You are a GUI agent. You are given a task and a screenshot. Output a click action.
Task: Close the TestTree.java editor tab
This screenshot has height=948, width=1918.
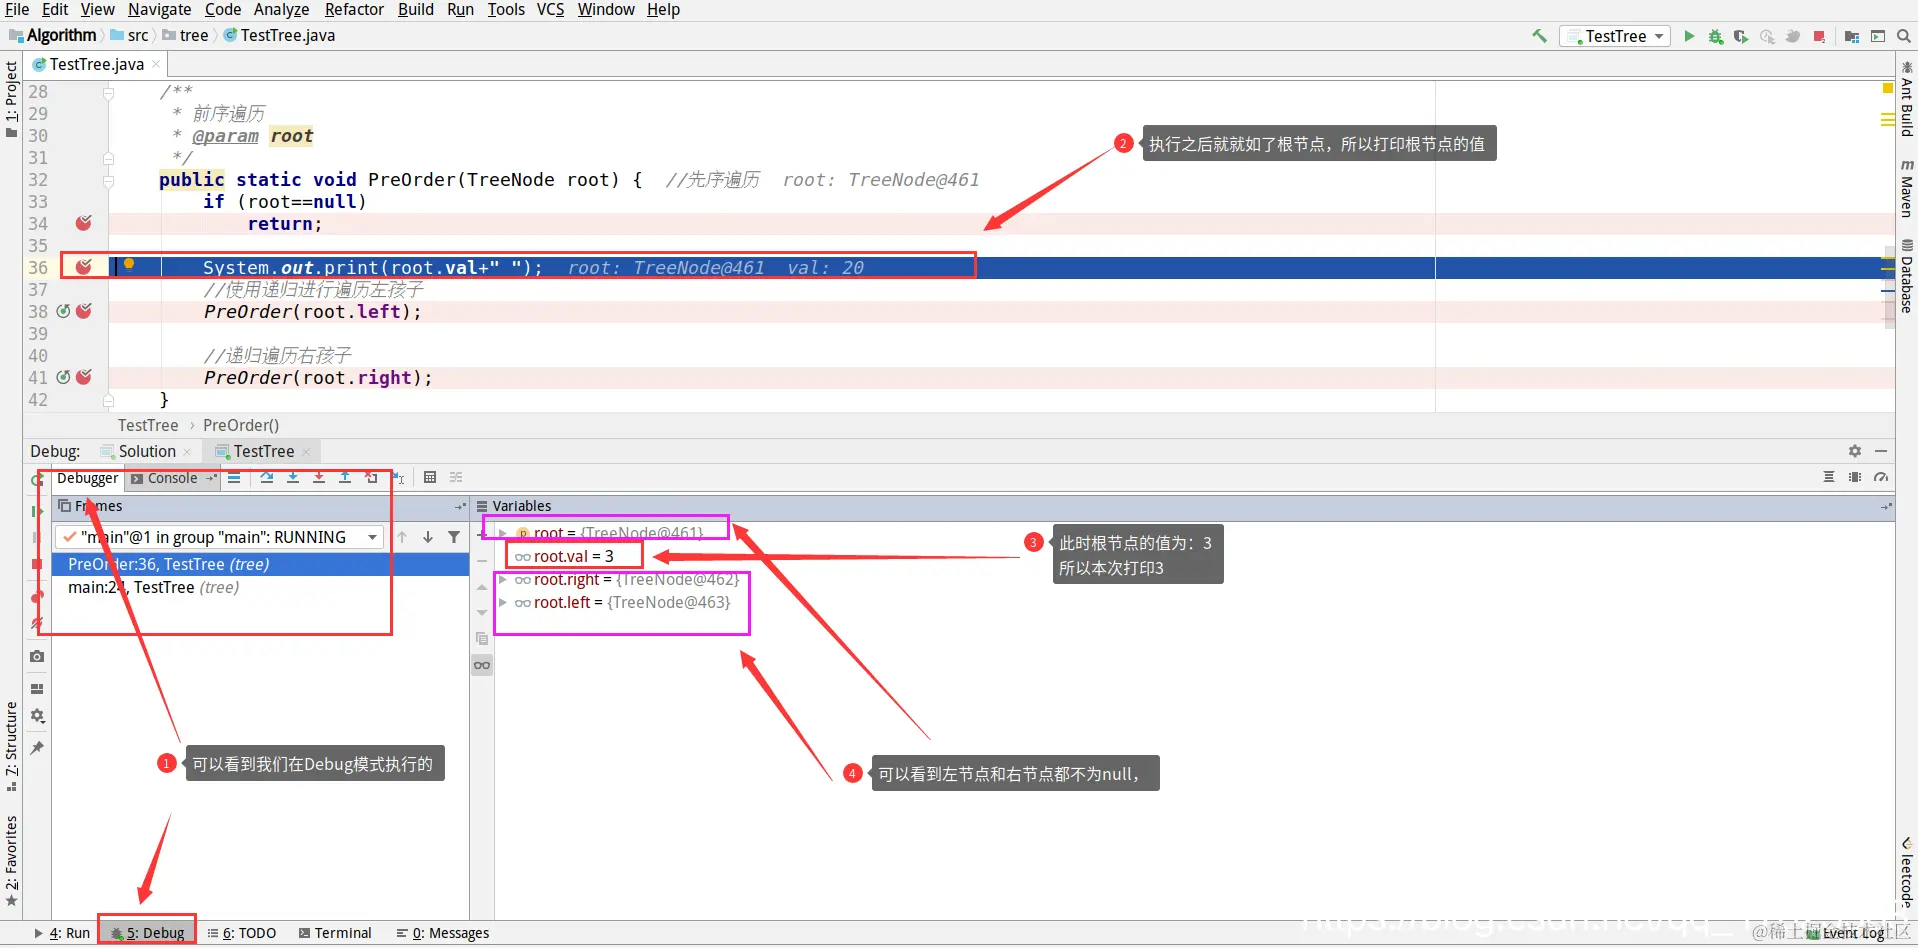[x=156, y=64]
